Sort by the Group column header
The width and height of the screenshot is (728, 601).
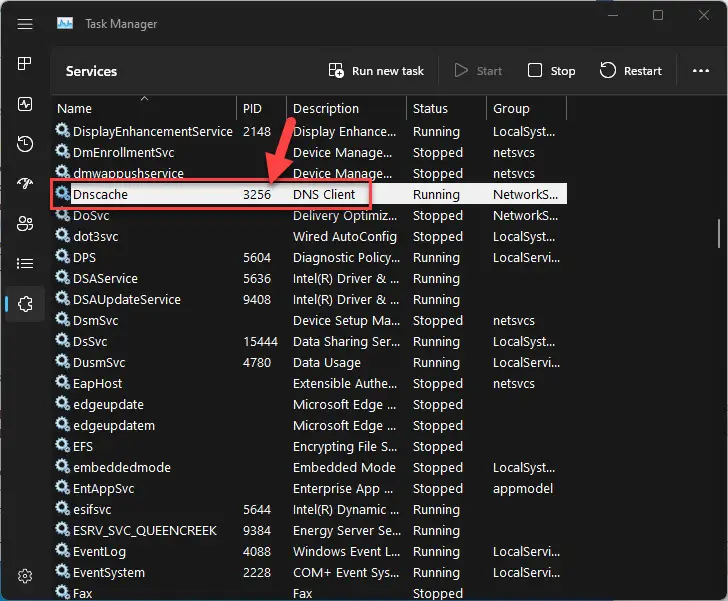pos(526,108)
